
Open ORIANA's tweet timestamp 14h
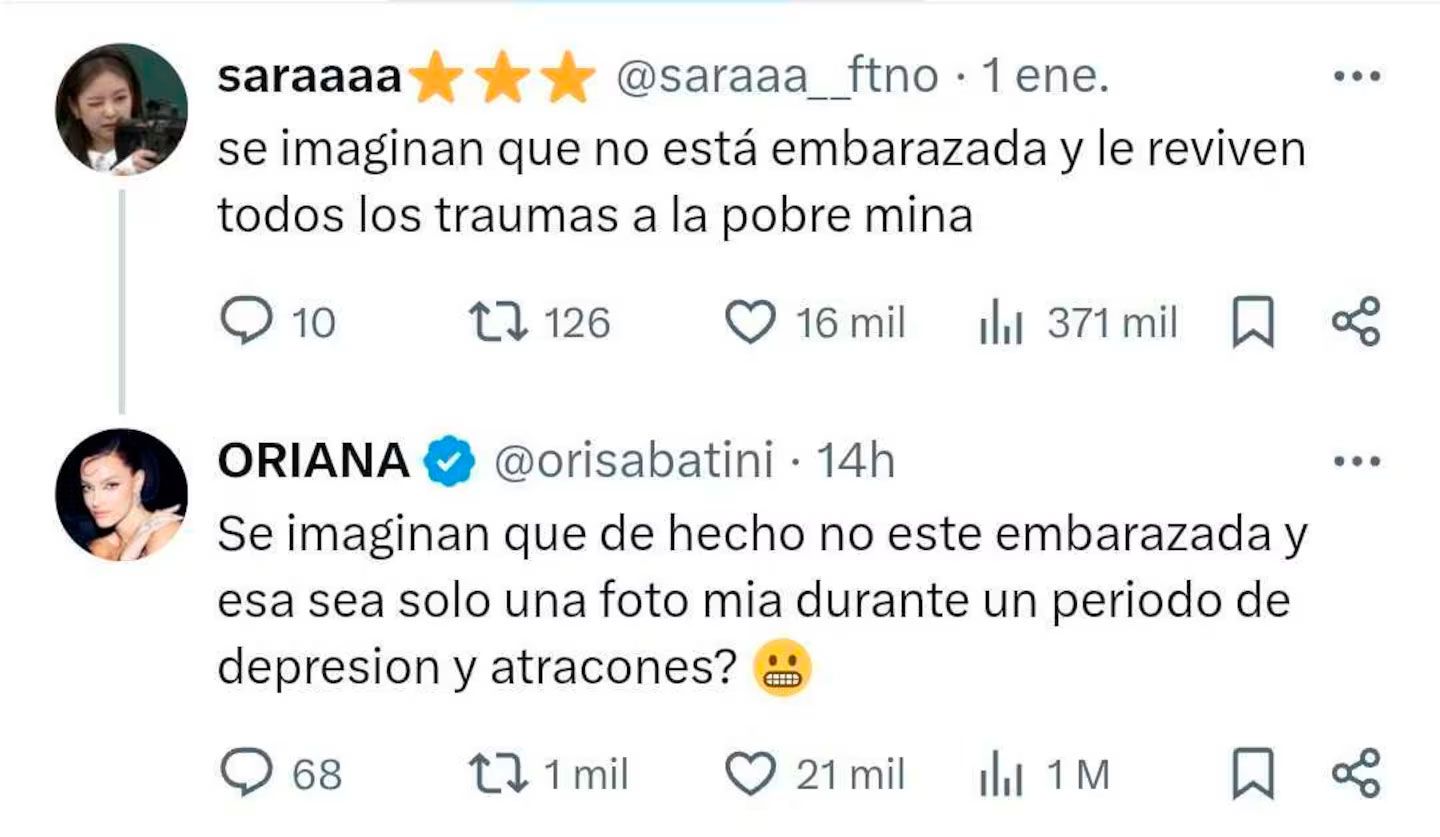pos(855,461)
